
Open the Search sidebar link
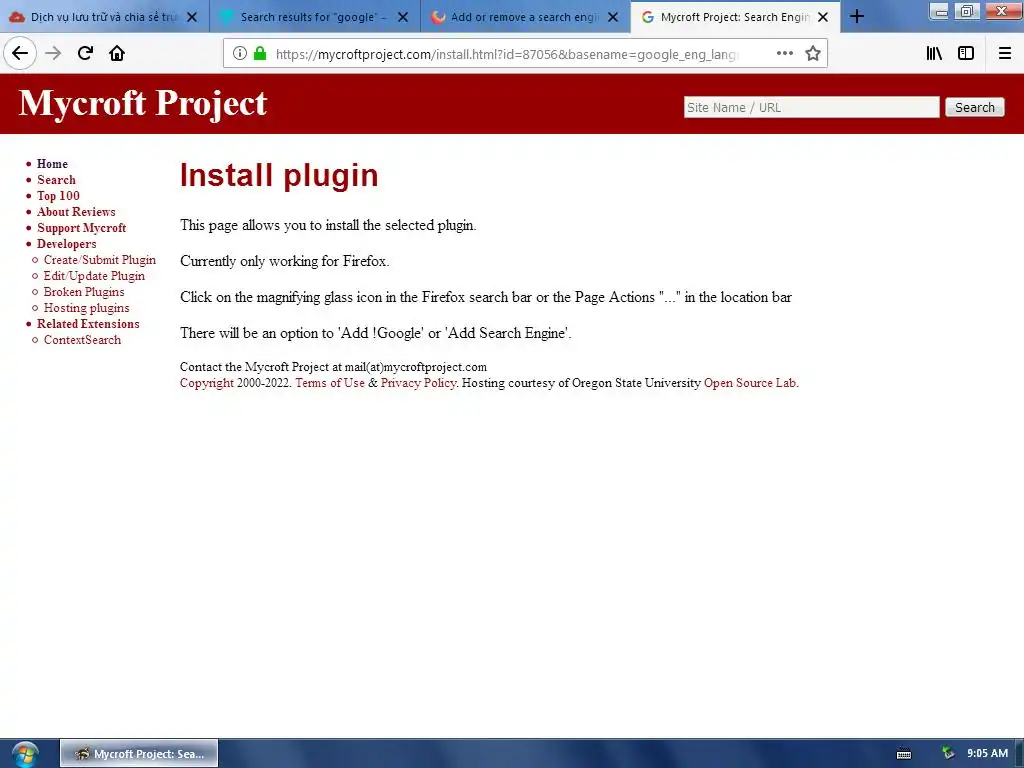pos(56,180)
